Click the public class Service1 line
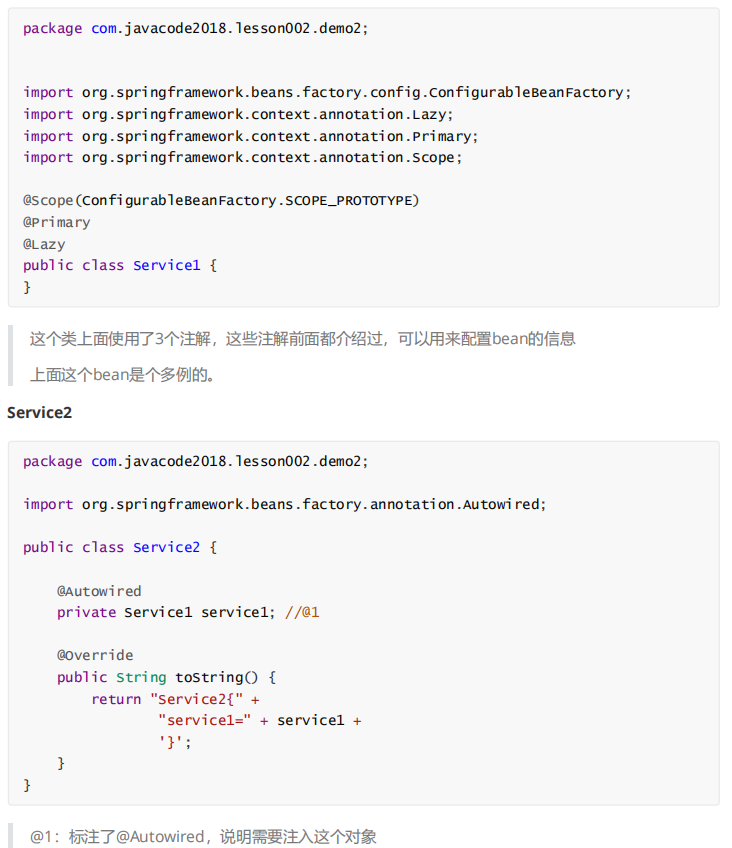Image resolution: width=732 pixels, height=848 pixels. [x=120, y=265]
